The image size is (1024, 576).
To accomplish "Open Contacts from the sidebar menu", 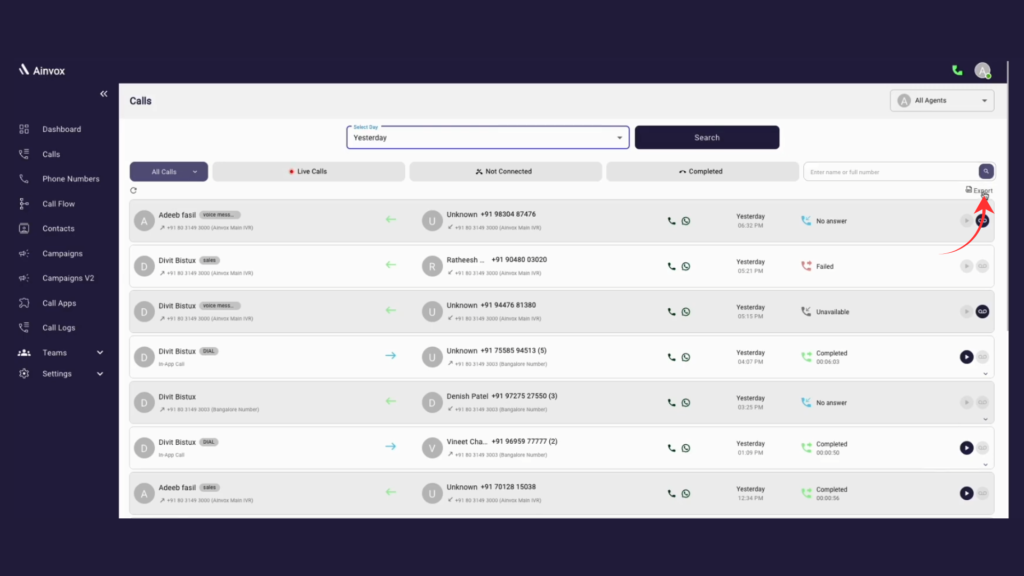I will (x=61, y=228).
